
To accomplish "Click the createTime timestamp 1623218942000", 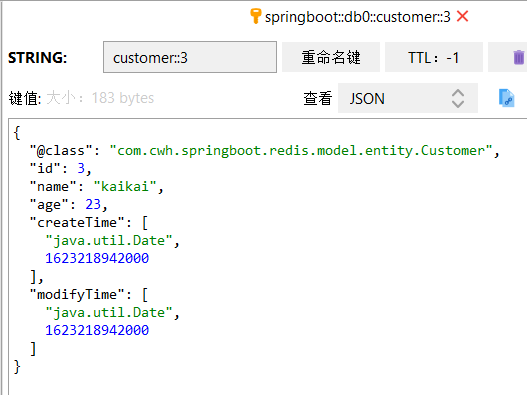I will tap(97, 258).
